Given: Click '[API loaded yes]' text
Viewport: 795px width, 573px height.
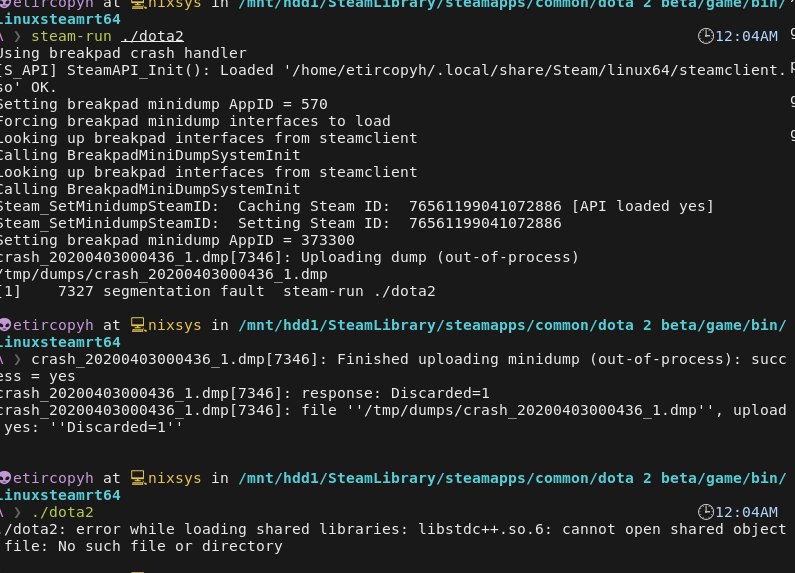Looking at the screenshot, I should coord(642,206).
